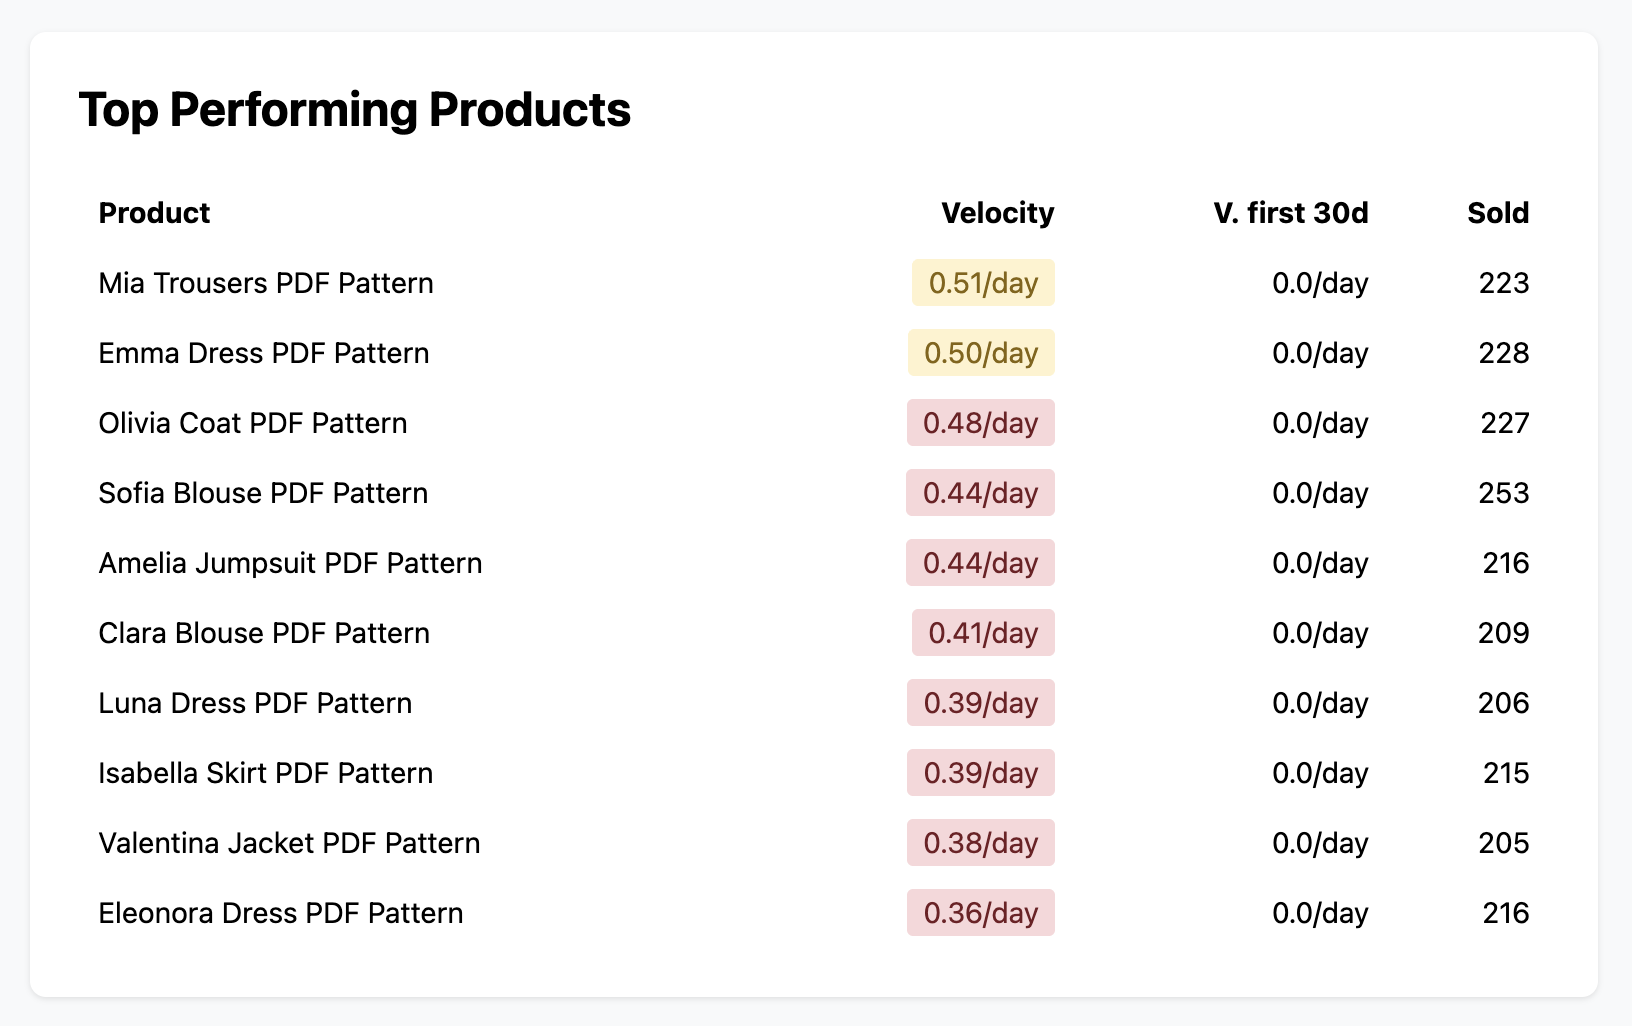Click the yellow 0.51/day velocity badge
The image size is (1632, 1026).
(982, 283)
